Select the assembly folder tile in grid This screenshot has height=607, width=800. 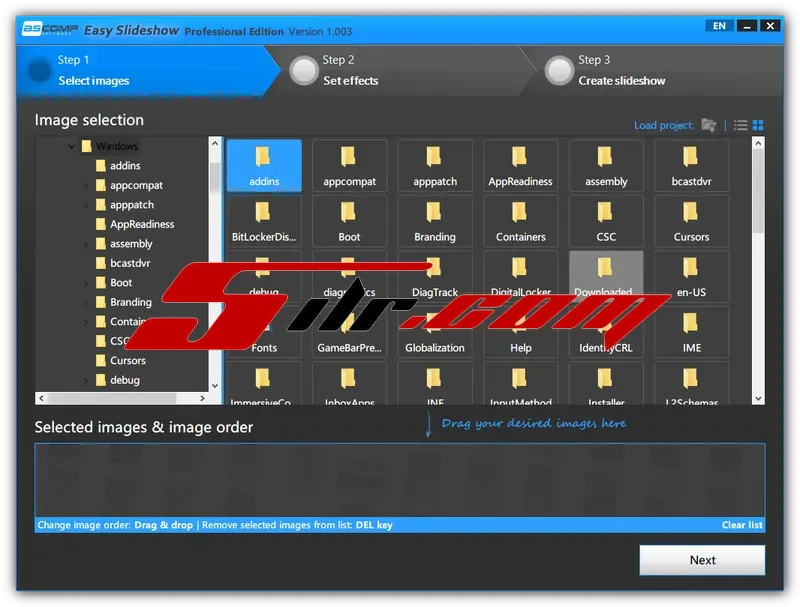tap(606, 166)
